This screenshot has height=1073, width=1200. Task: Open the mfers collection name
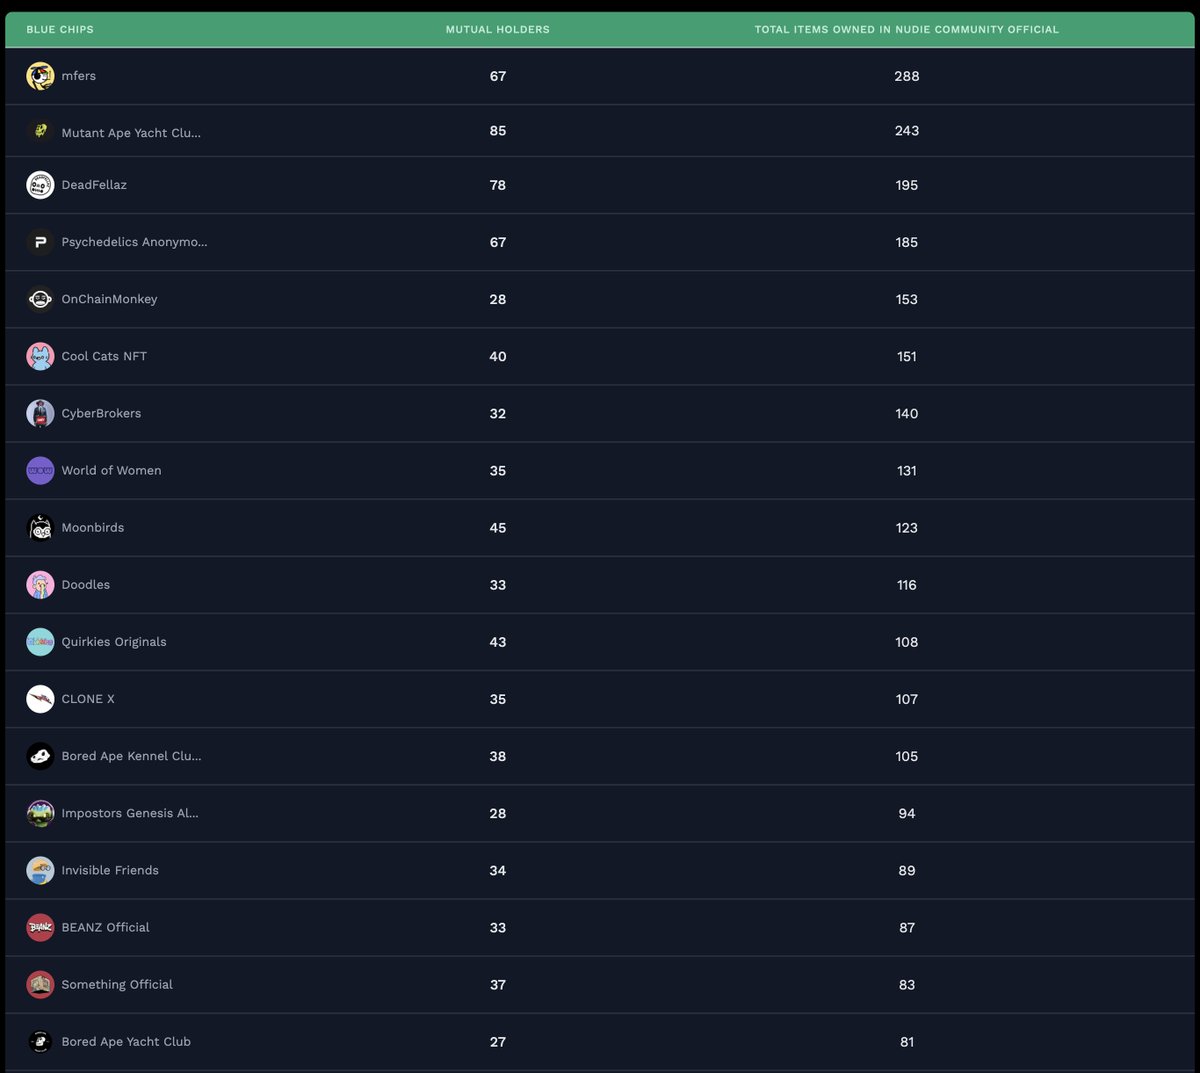(x=79, y=76)
